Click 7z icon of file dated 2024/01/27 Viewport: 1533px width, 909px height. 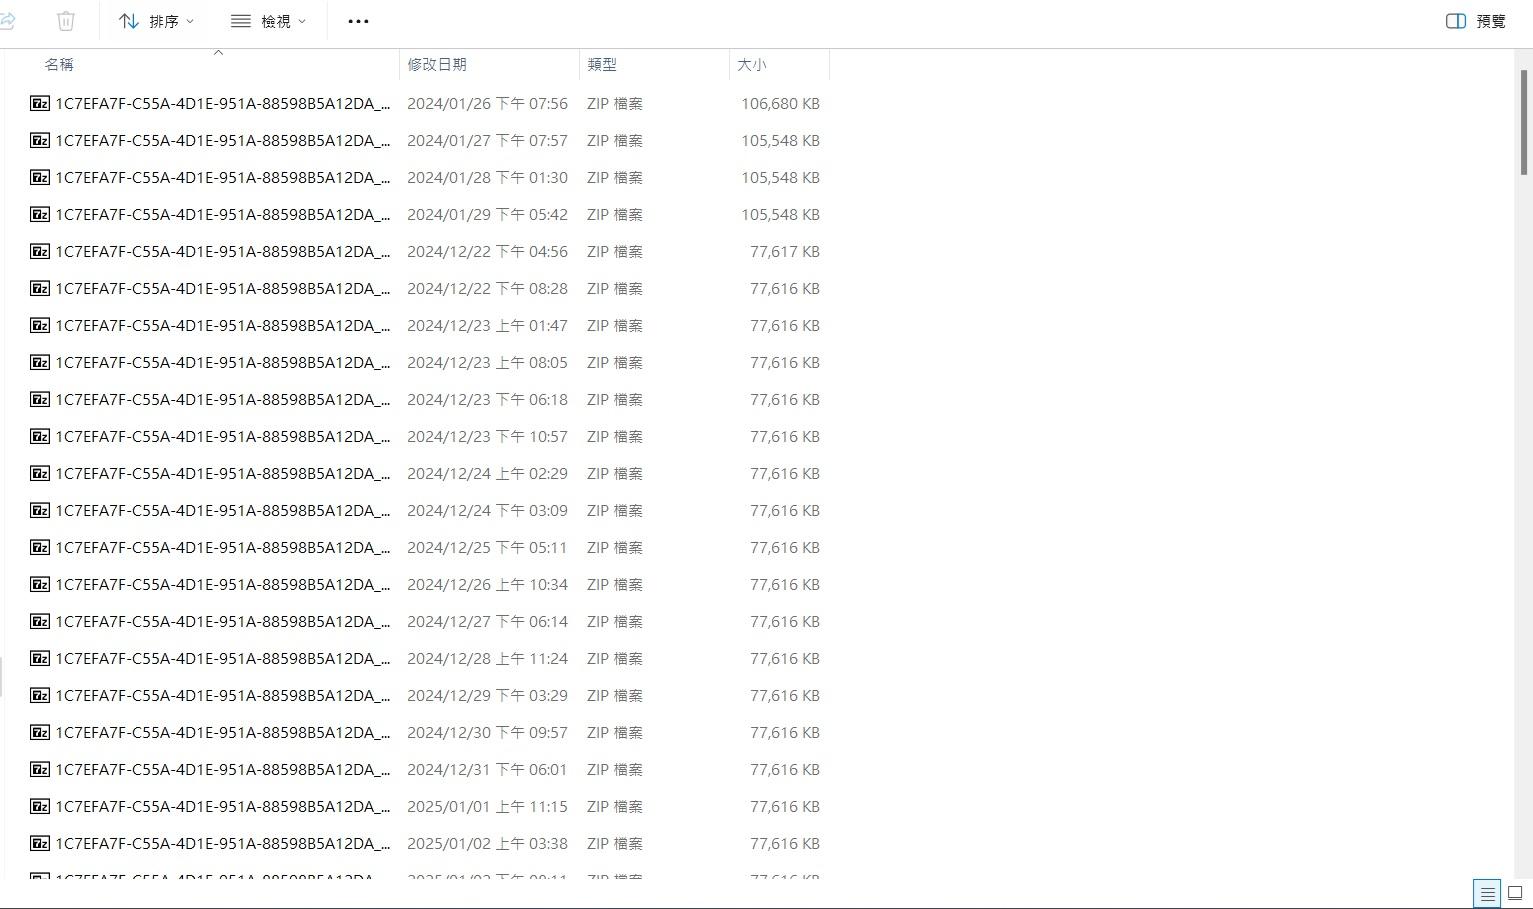coord(40,140)
